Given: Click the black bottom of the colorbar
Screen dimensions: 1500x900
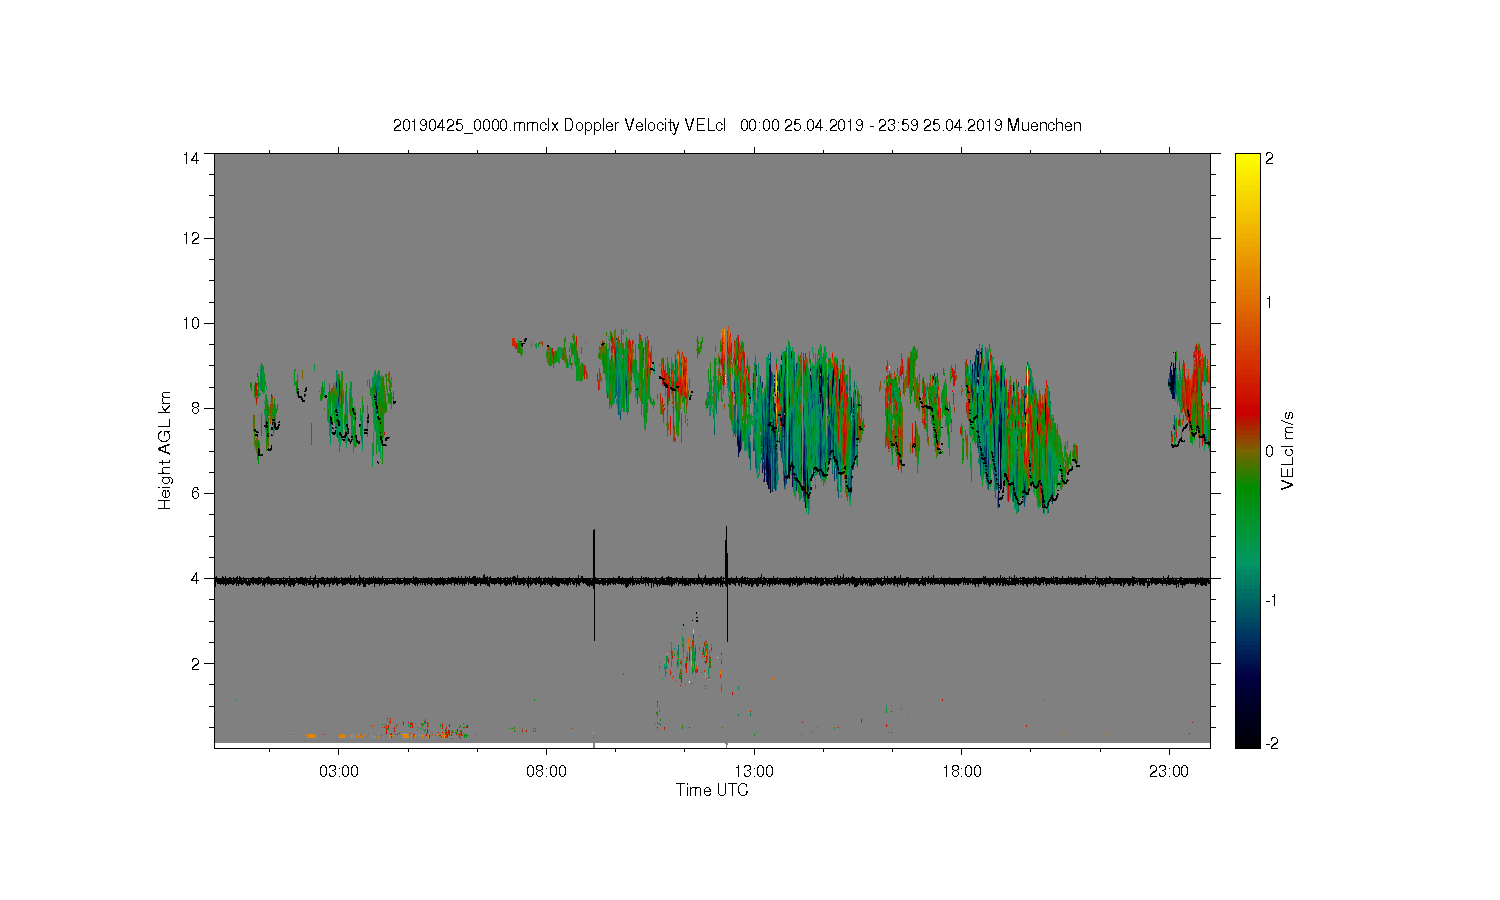Looking at the screenshot, I should [1247, 739].
